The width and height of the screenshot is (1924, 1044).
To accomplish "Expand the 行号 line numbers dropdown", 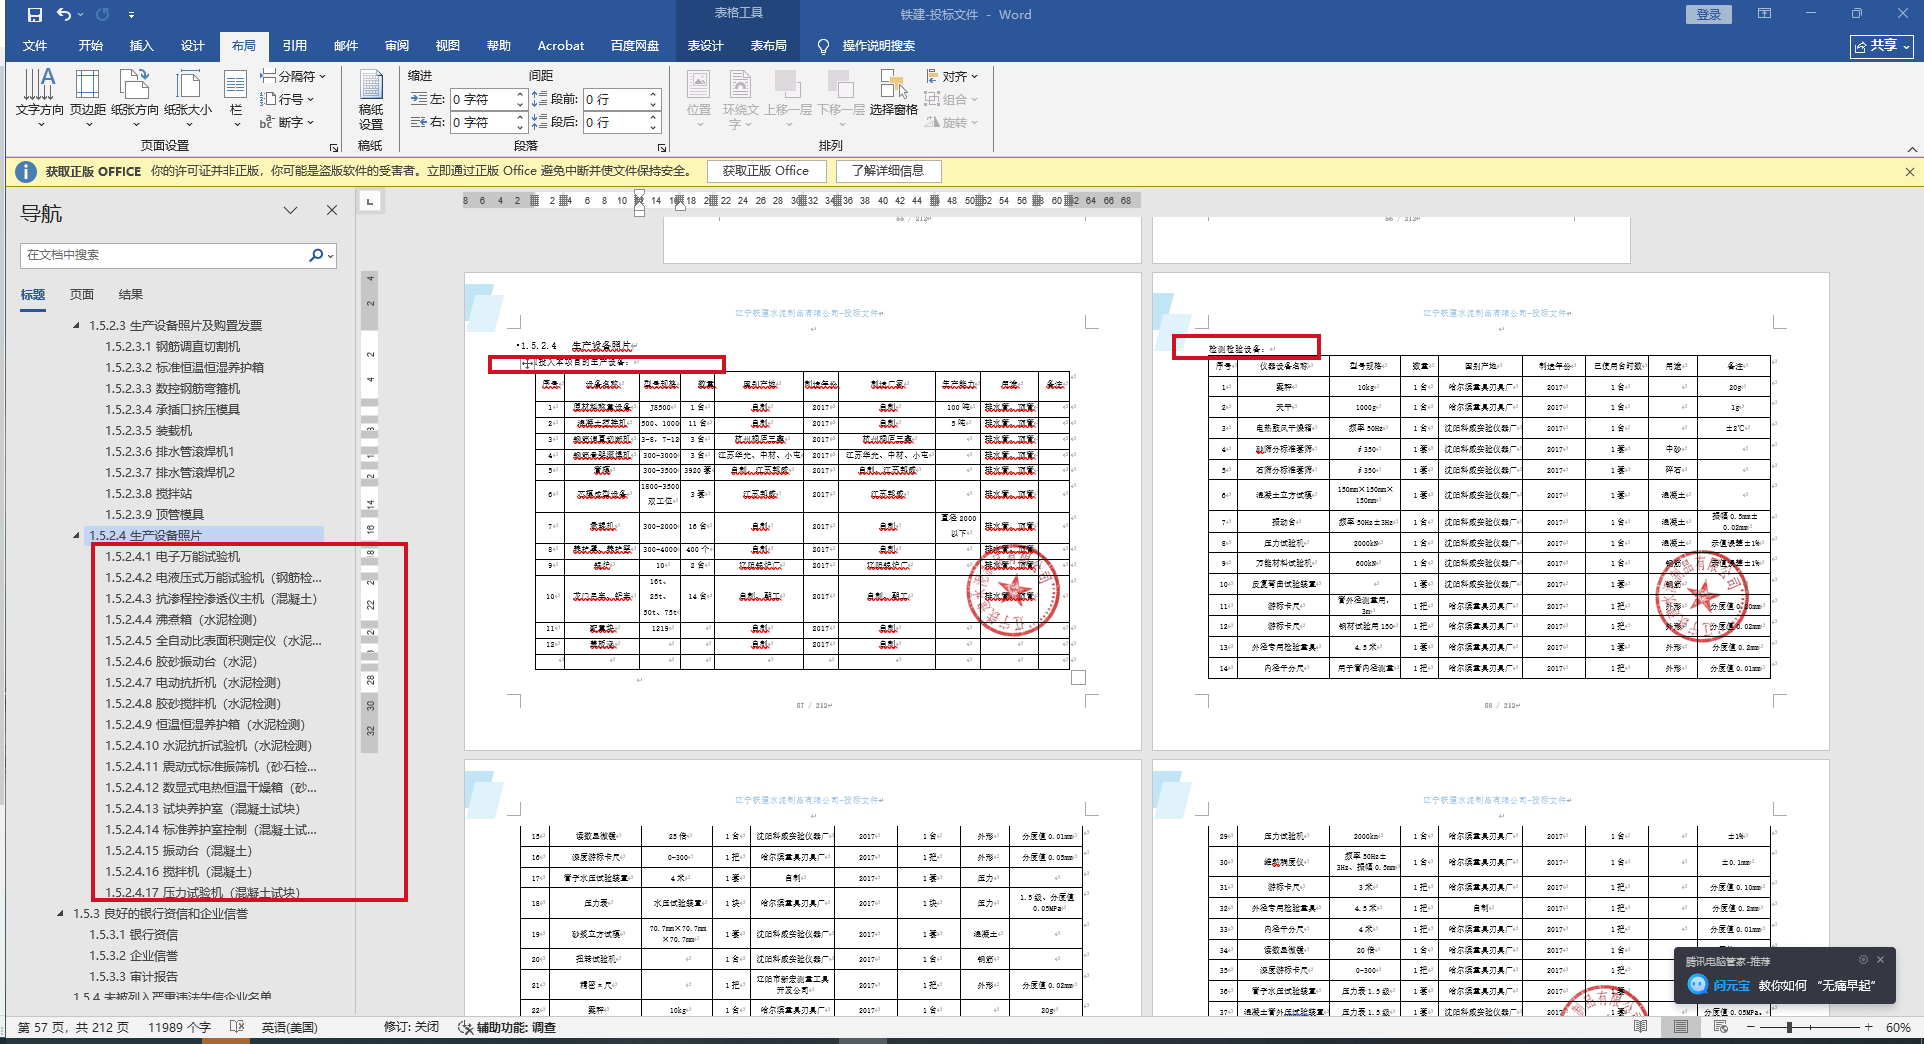I will [x=287, y=99].
